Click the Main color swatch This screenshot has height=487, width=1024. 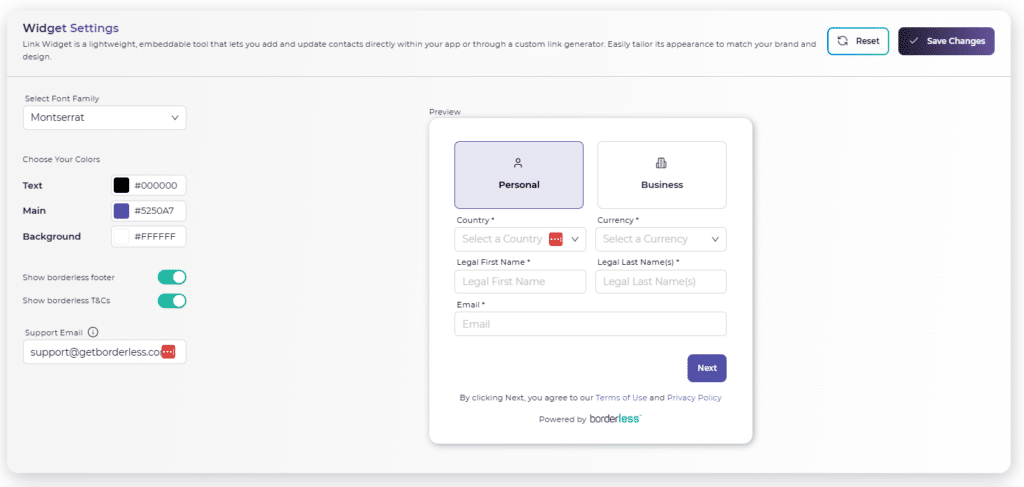click(121, 211)
